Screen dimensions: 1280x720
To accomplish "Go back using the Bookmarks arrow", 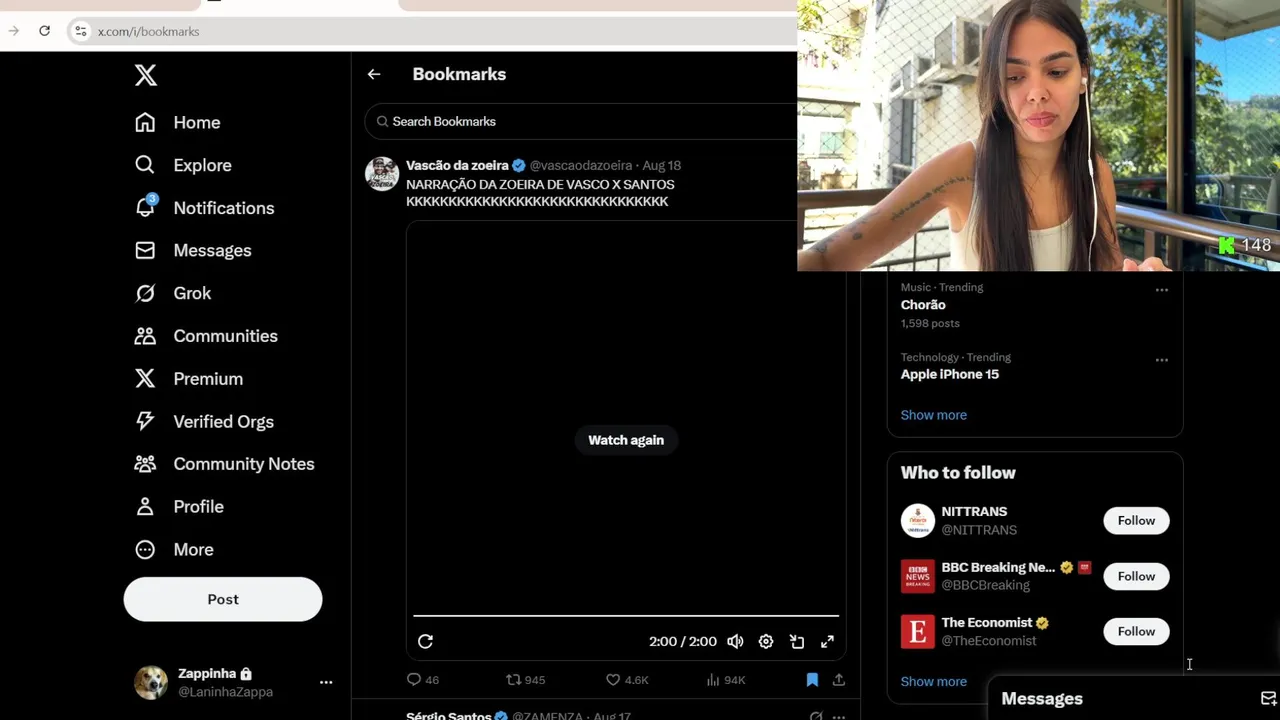I will tap(374, 74).
